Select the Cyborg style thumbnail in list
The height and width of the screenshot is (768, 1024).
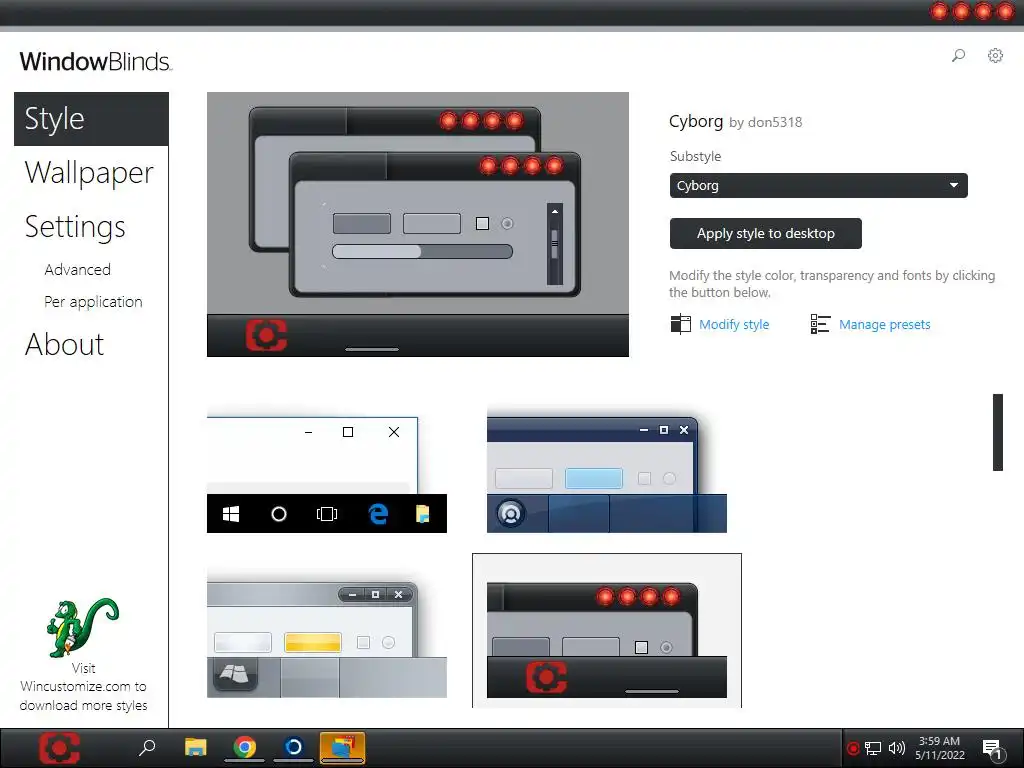[607, 631]
